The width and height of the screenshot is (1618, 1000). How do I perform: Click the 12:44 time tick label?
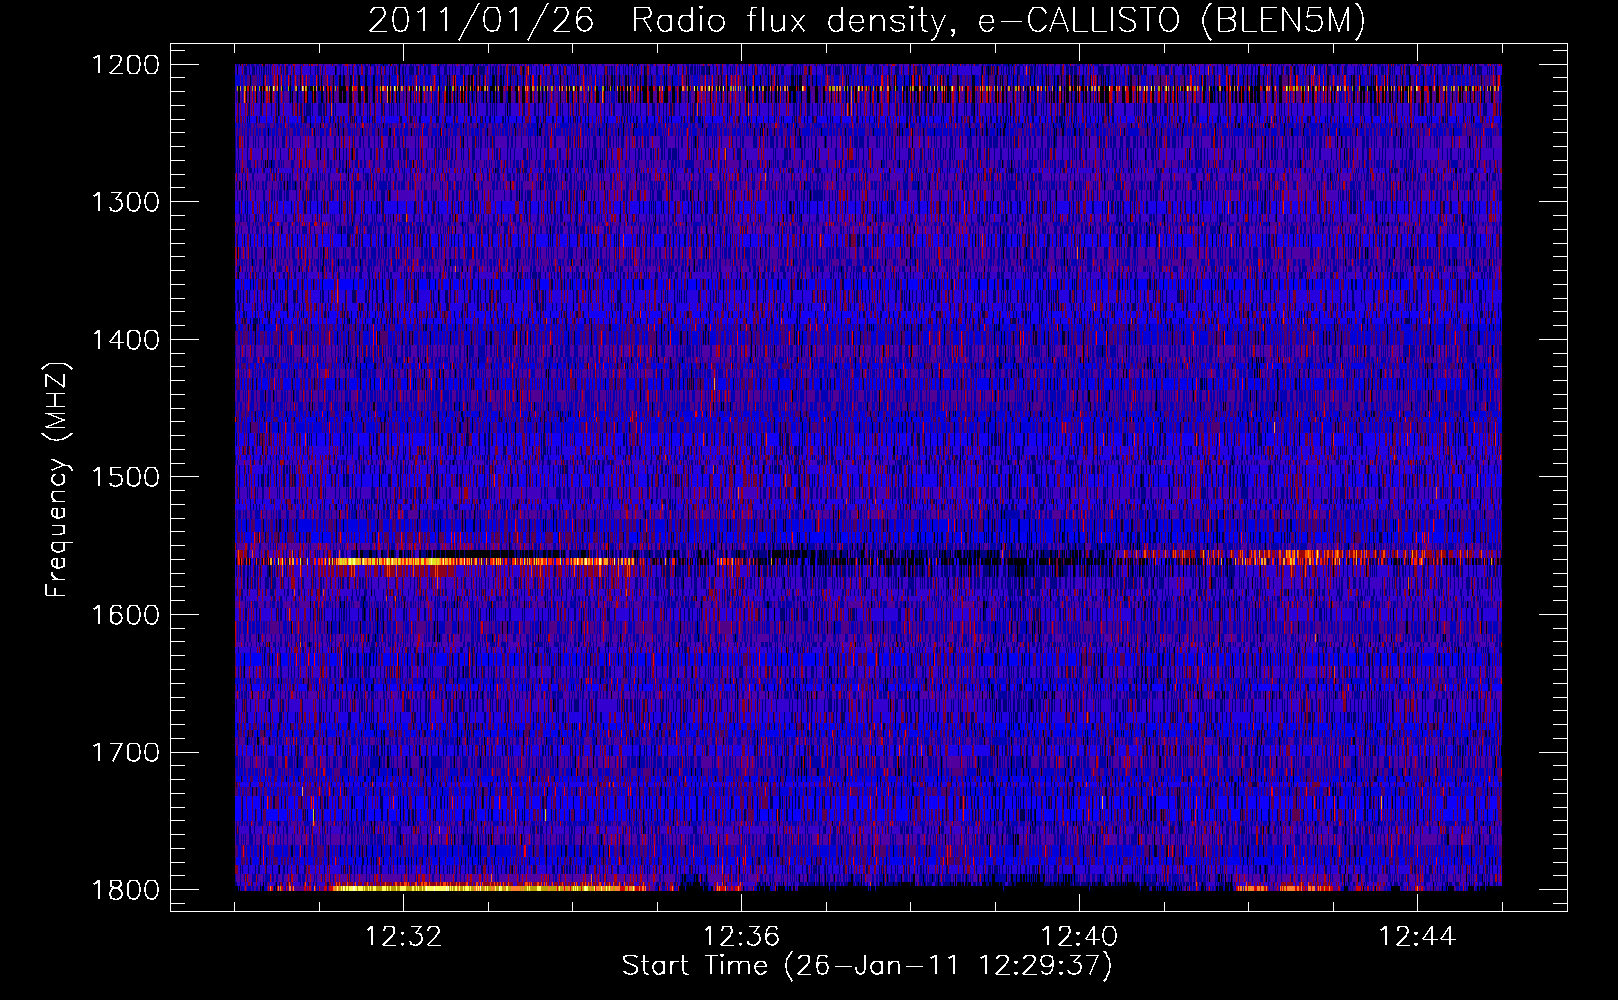(1417, 937)
